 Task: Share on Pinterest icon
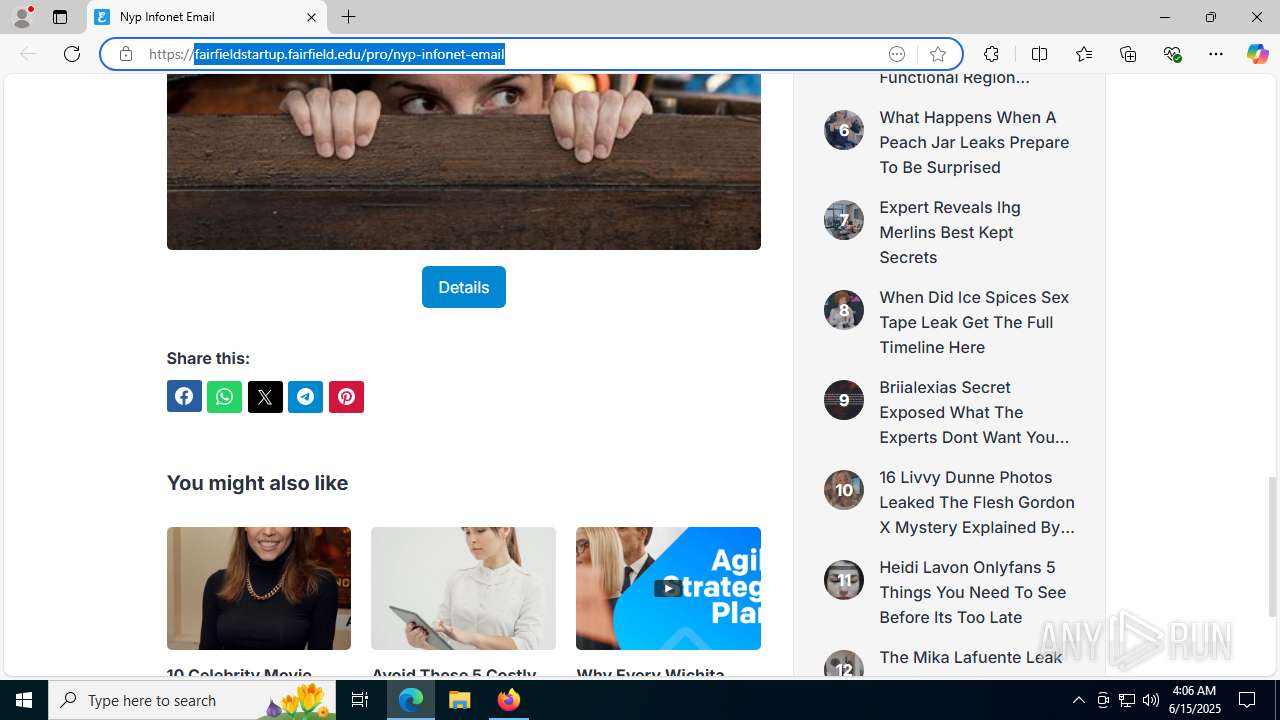(346, 397)
